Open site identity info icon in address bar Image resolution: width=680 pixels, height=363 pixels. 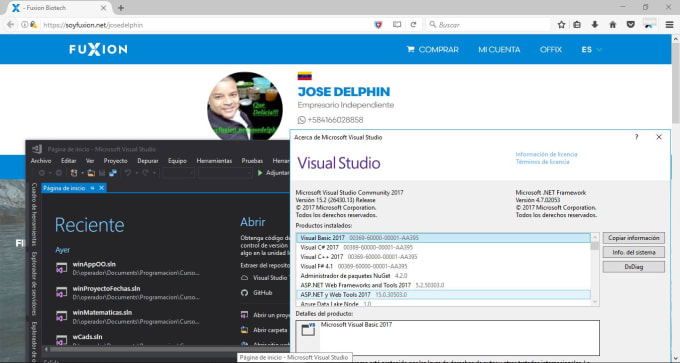tap(25, 25)
